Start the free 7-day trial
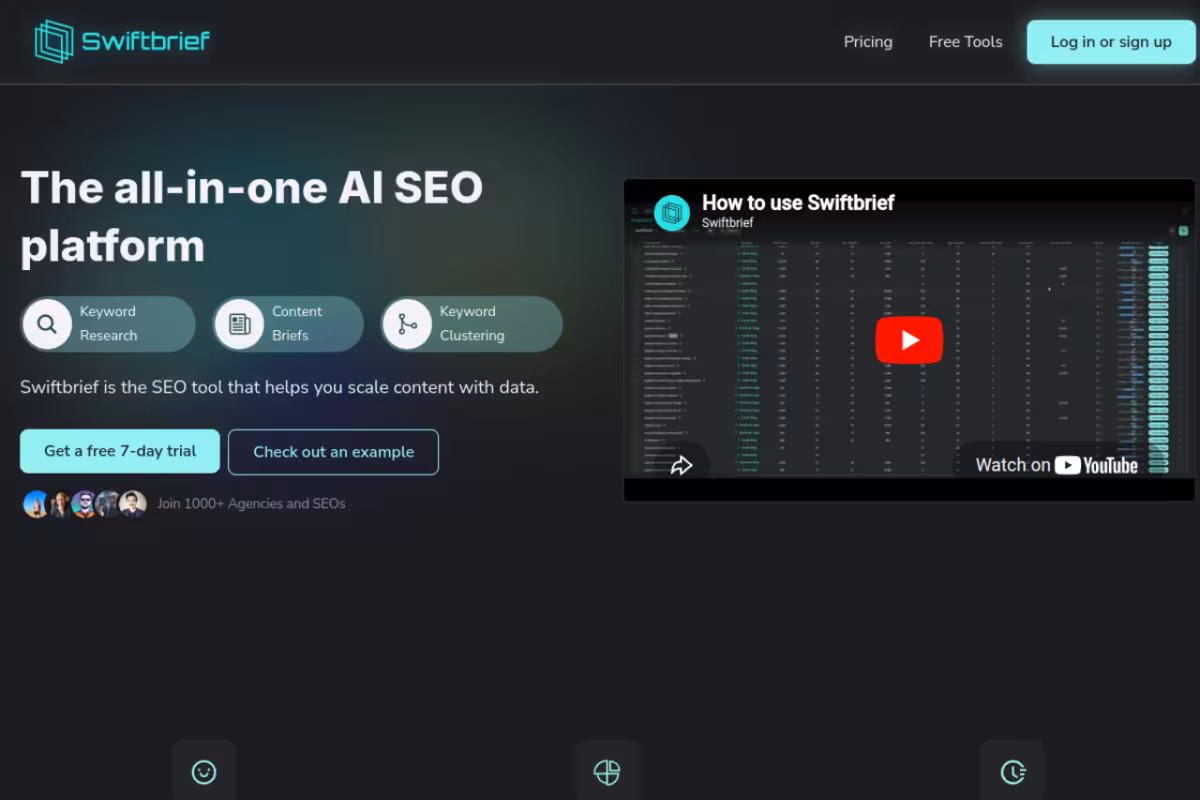 pos(120,451)
